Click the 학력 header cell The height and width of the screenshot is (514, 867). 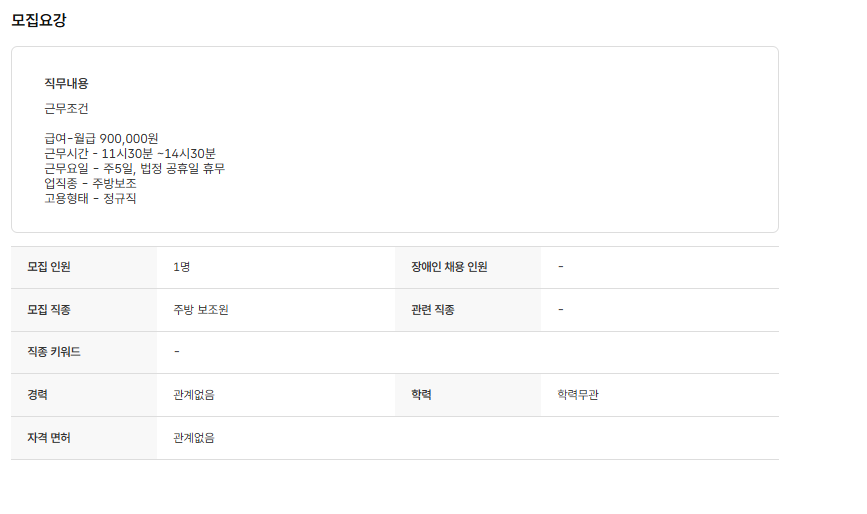pyautogui.click(x=421, y=395)
